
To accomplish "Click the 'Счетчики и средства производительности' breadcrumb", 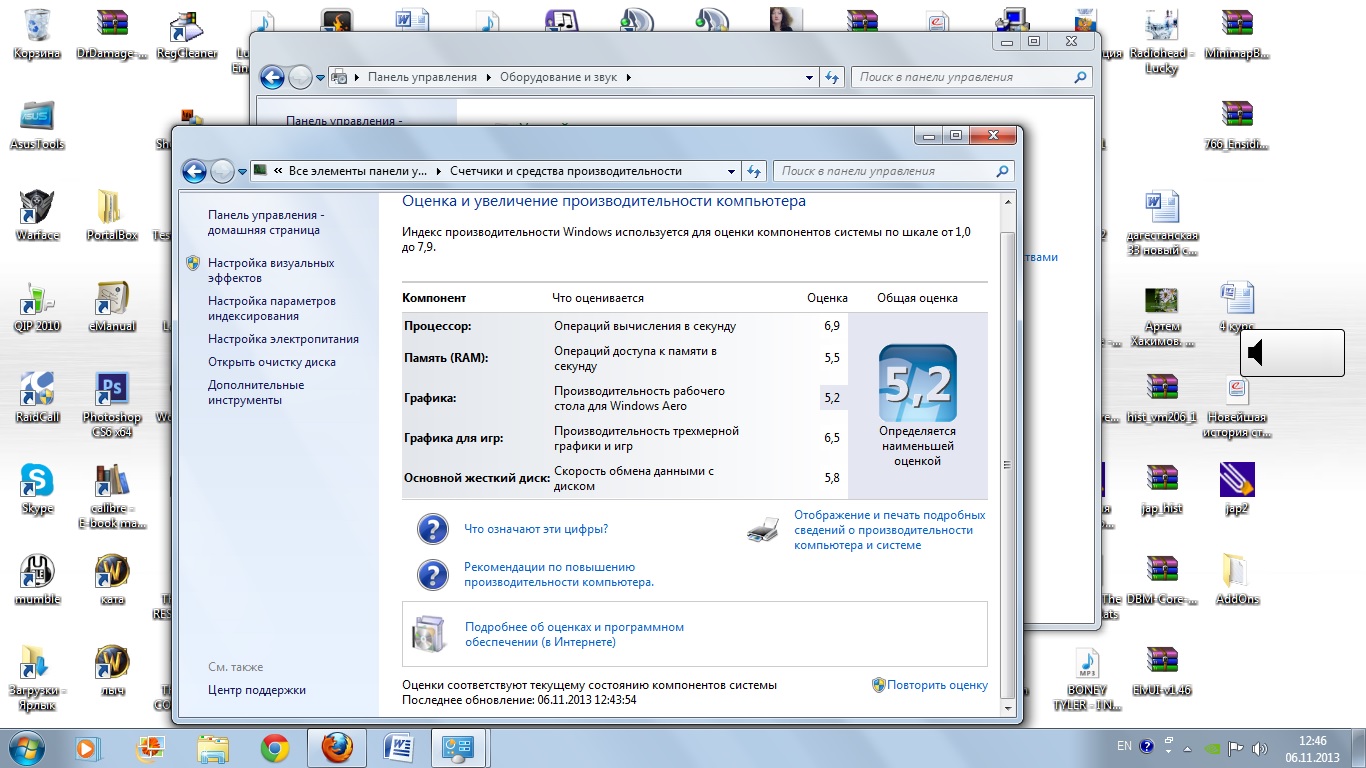I will coord(566,171).
